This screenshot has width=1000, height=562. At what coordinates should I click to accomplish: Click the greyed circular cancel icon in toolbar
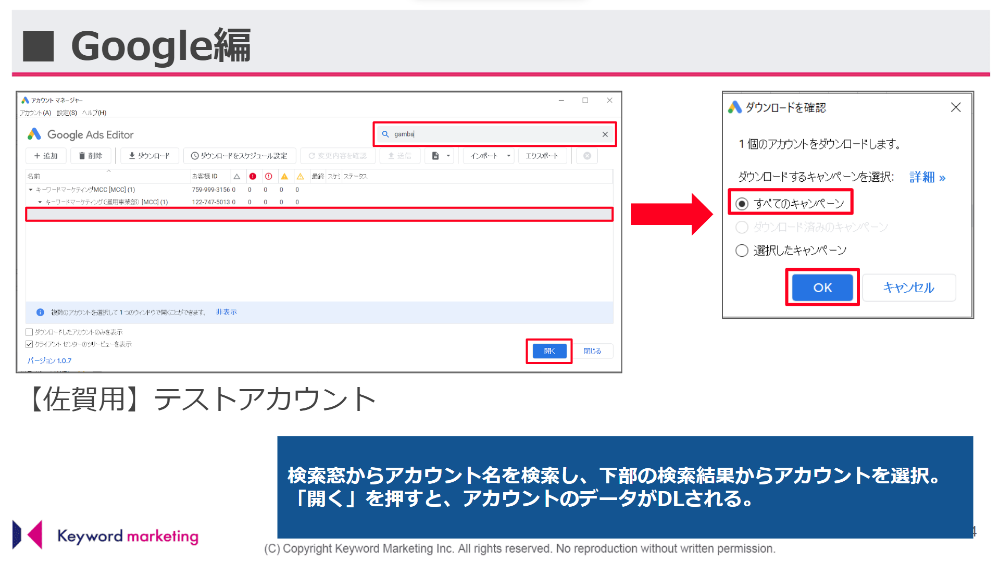[x=587, y=156]
